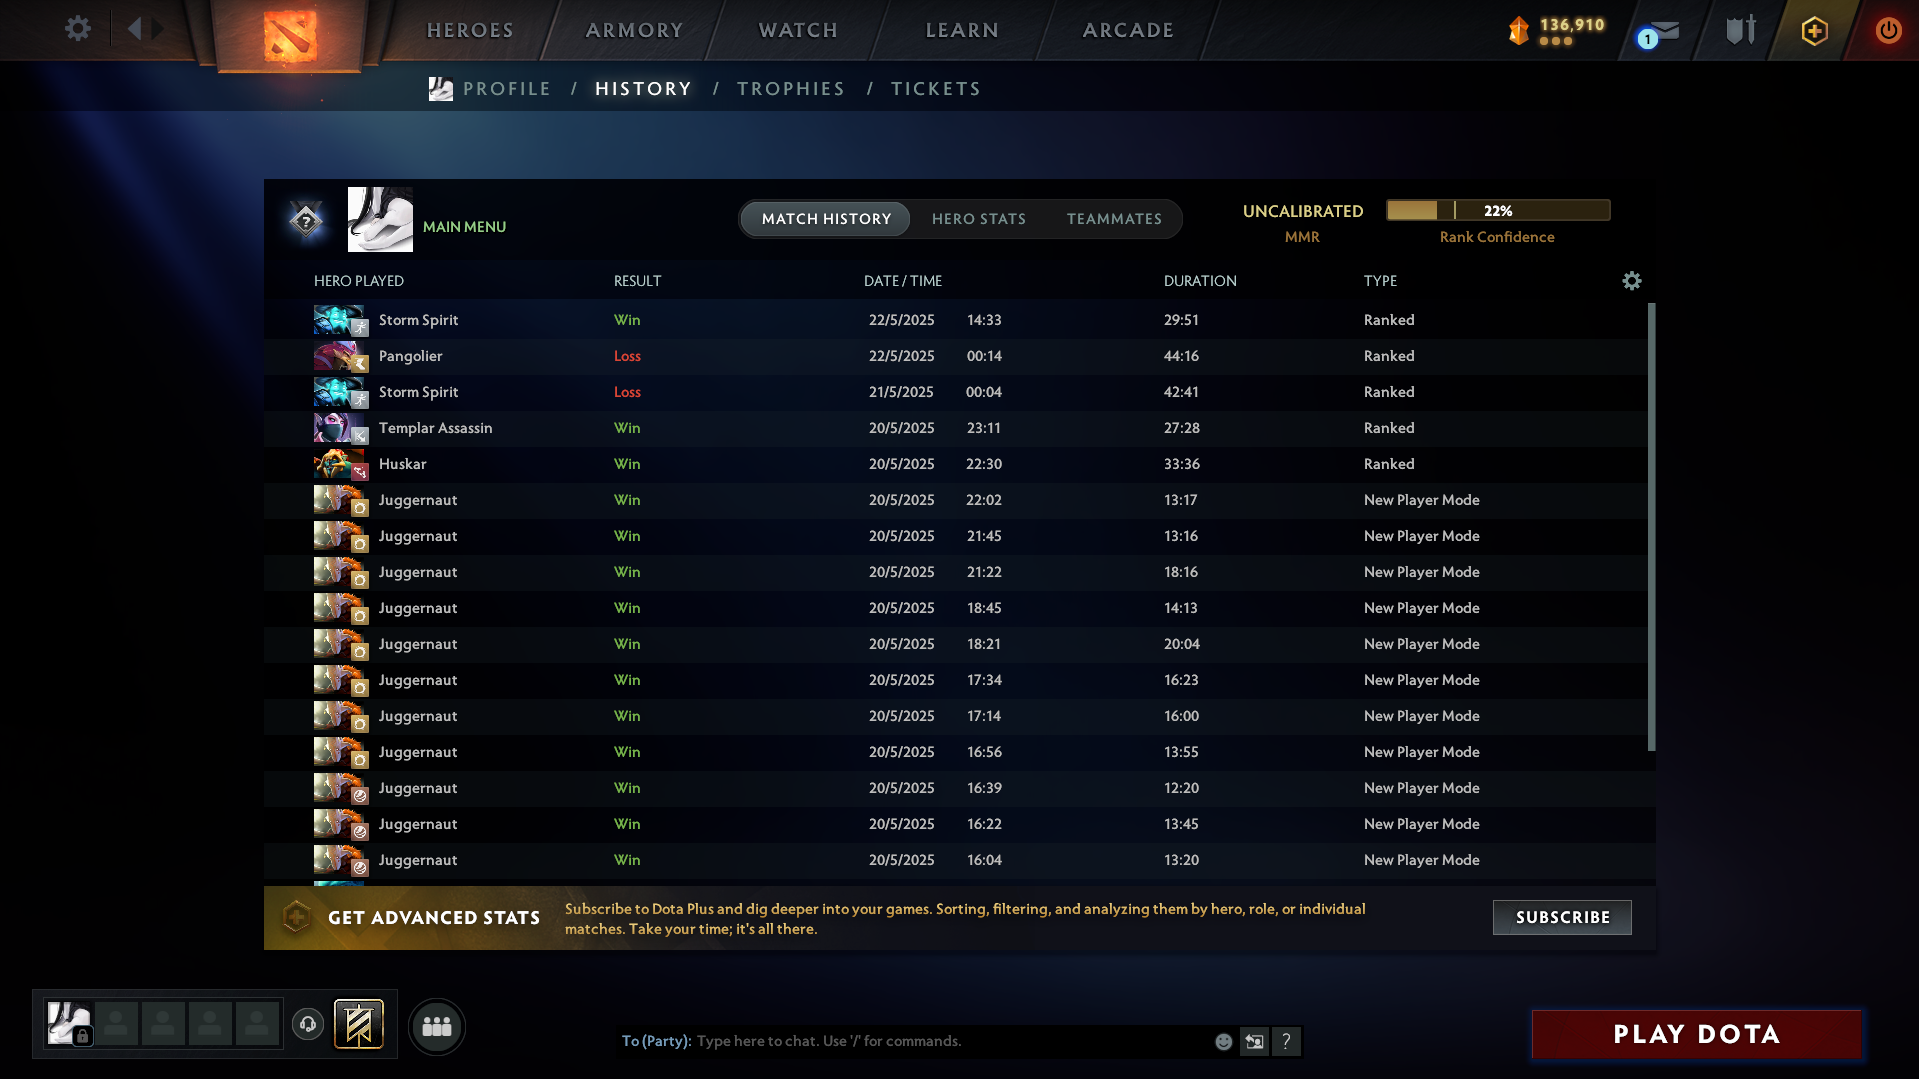
Task: Click the match history scrollbar
Action: click(1651, 526)
